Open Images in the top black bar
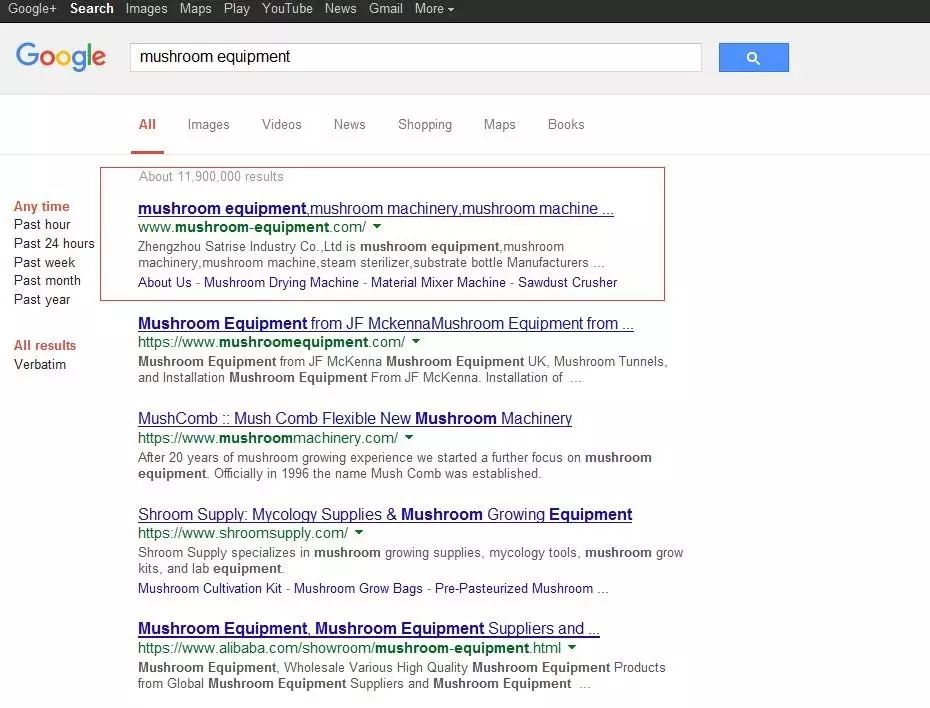930x708 pixels. (x=146, y=8)
